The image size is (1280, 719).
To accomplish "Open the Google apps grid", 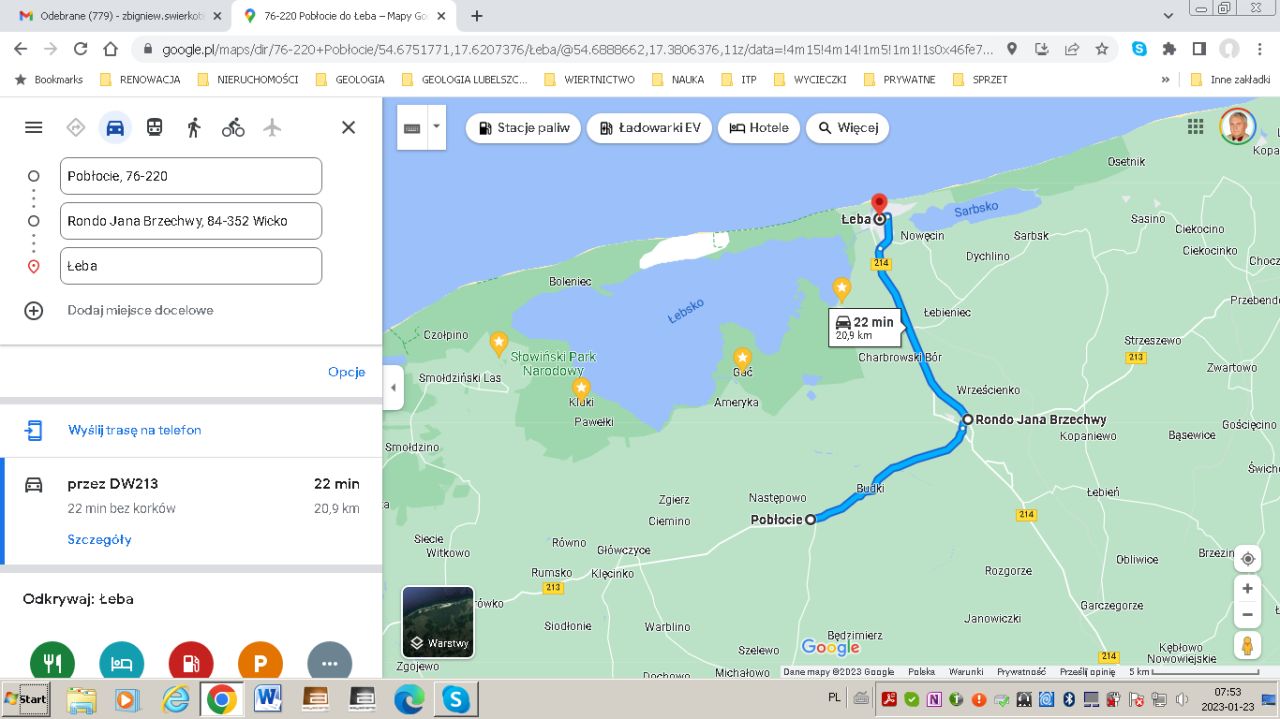I will pos(1195,126).
